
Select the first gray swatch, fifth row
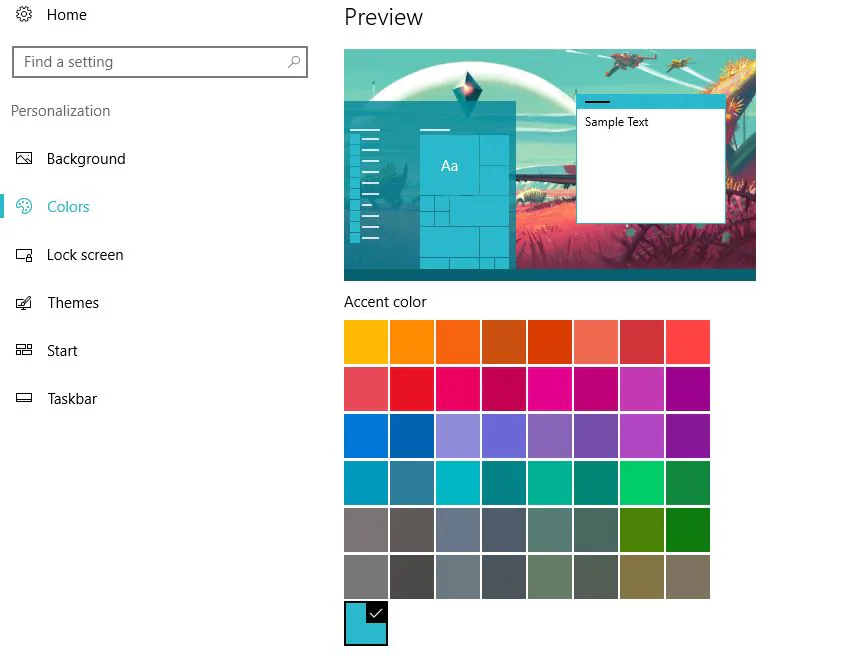point(366,530)
